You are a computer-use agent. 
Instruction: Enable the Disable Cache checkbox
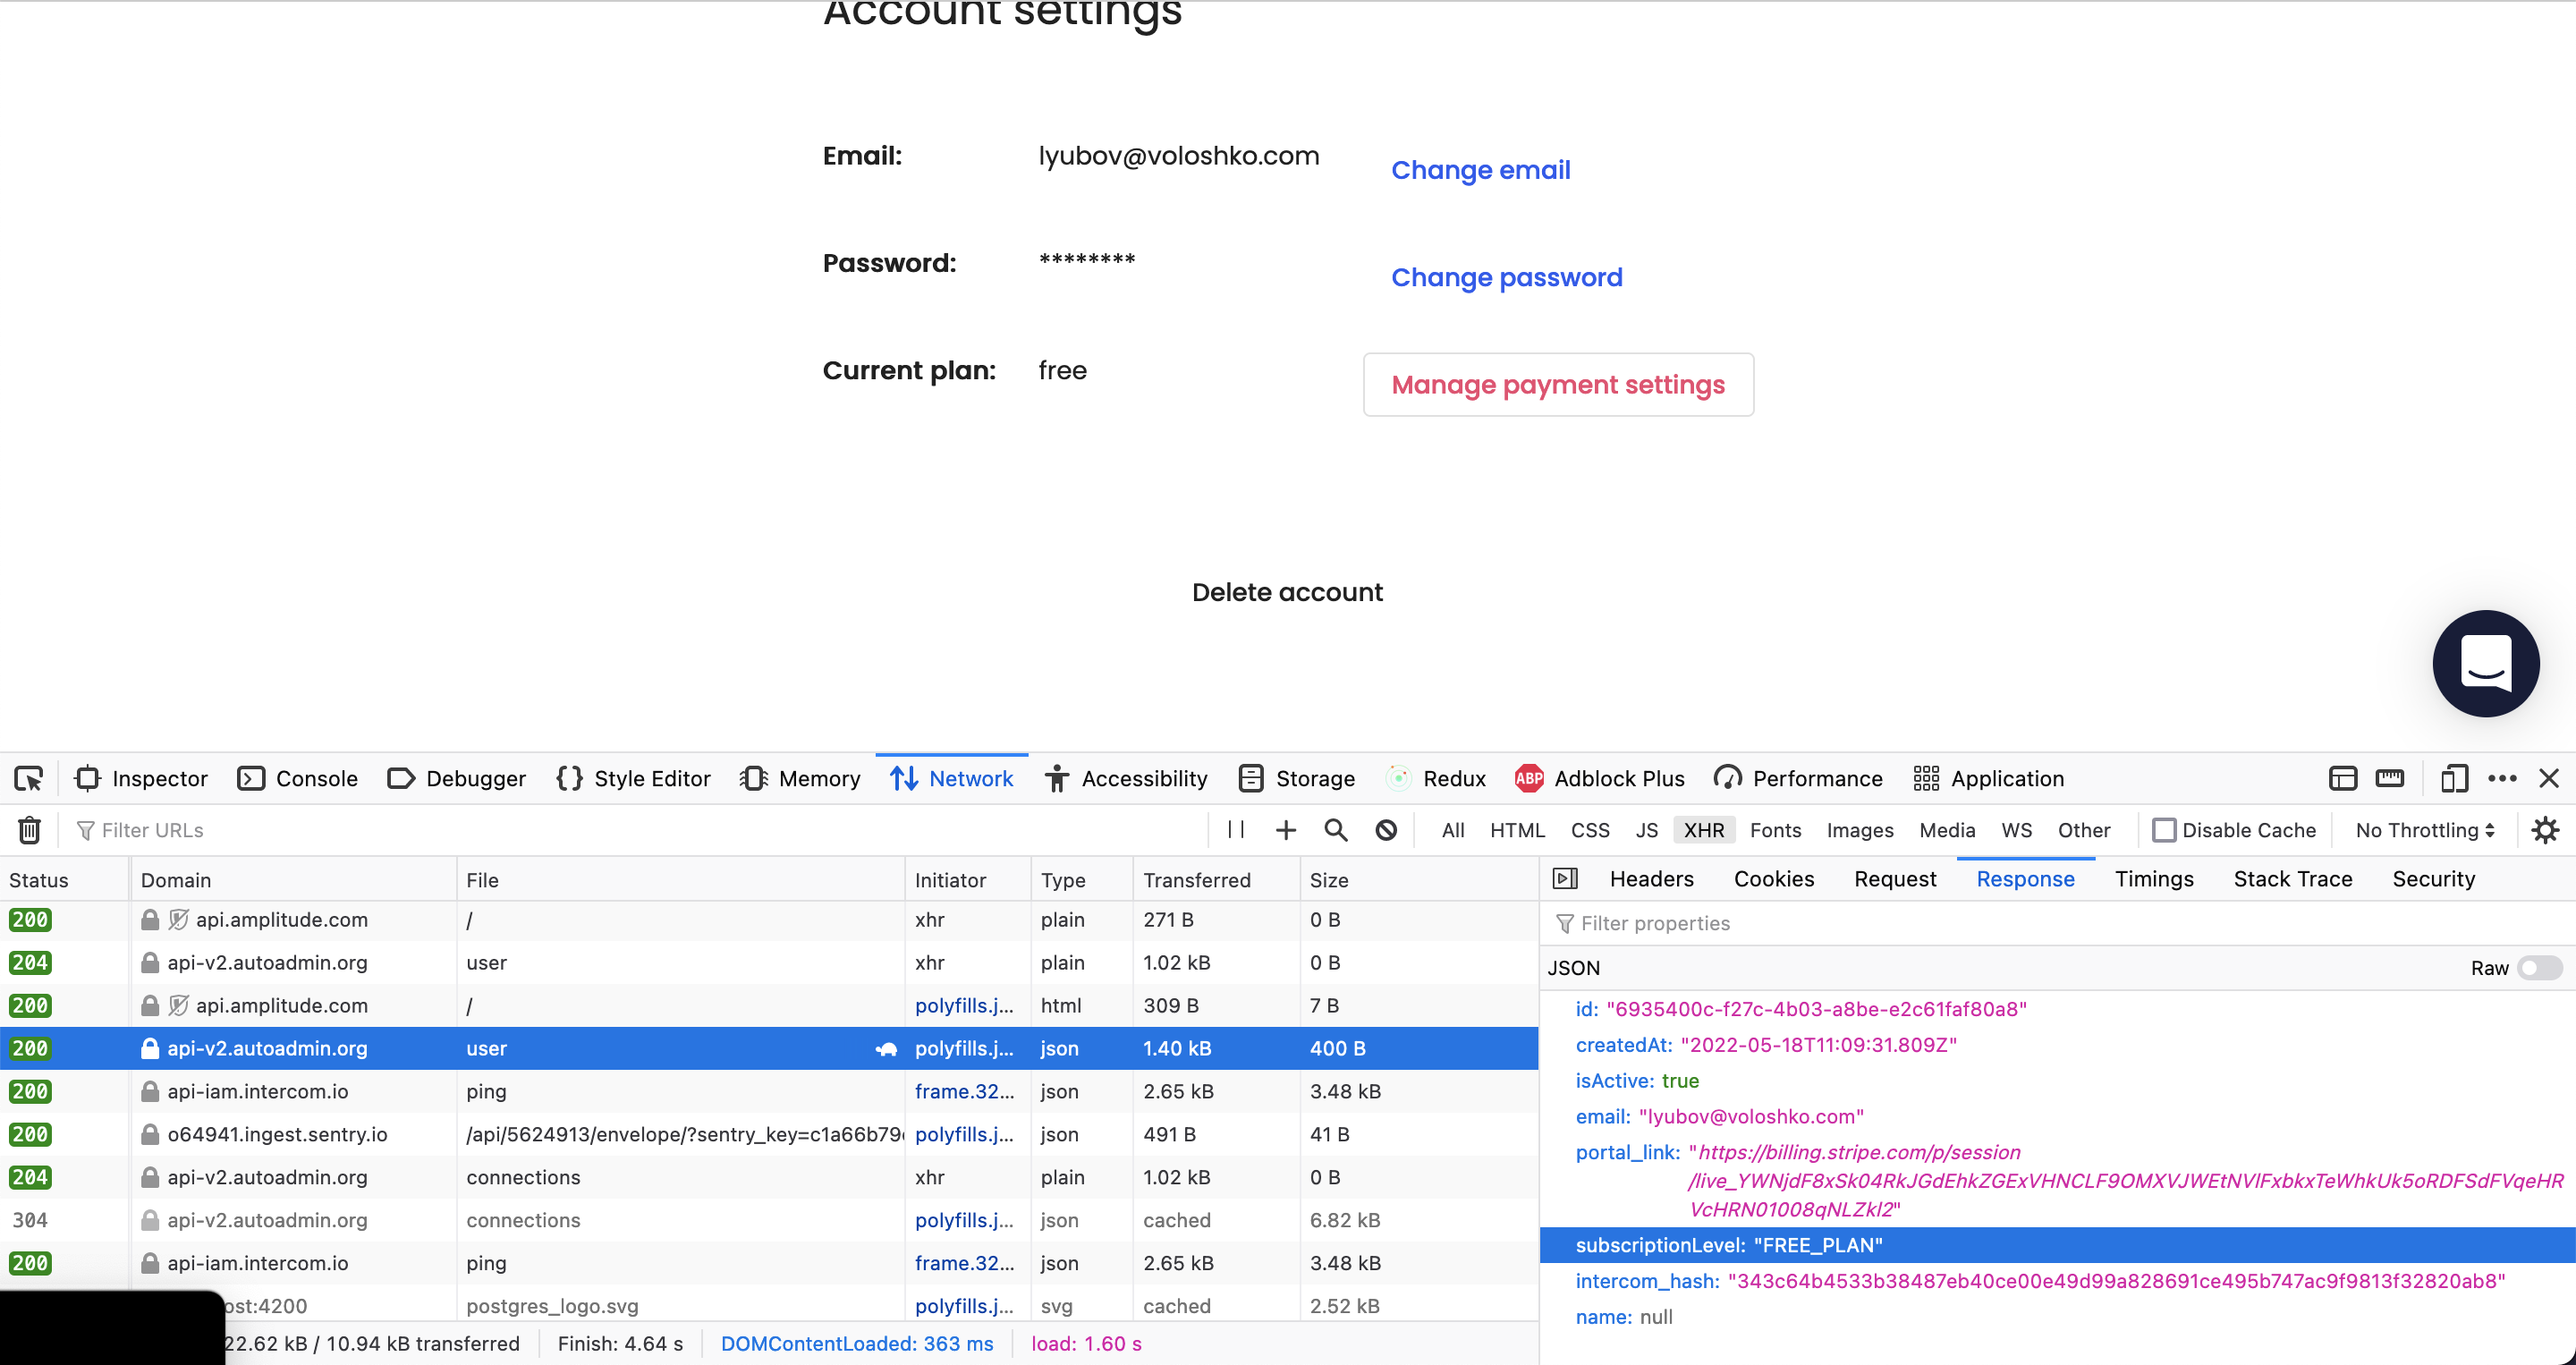point(2166,830)
